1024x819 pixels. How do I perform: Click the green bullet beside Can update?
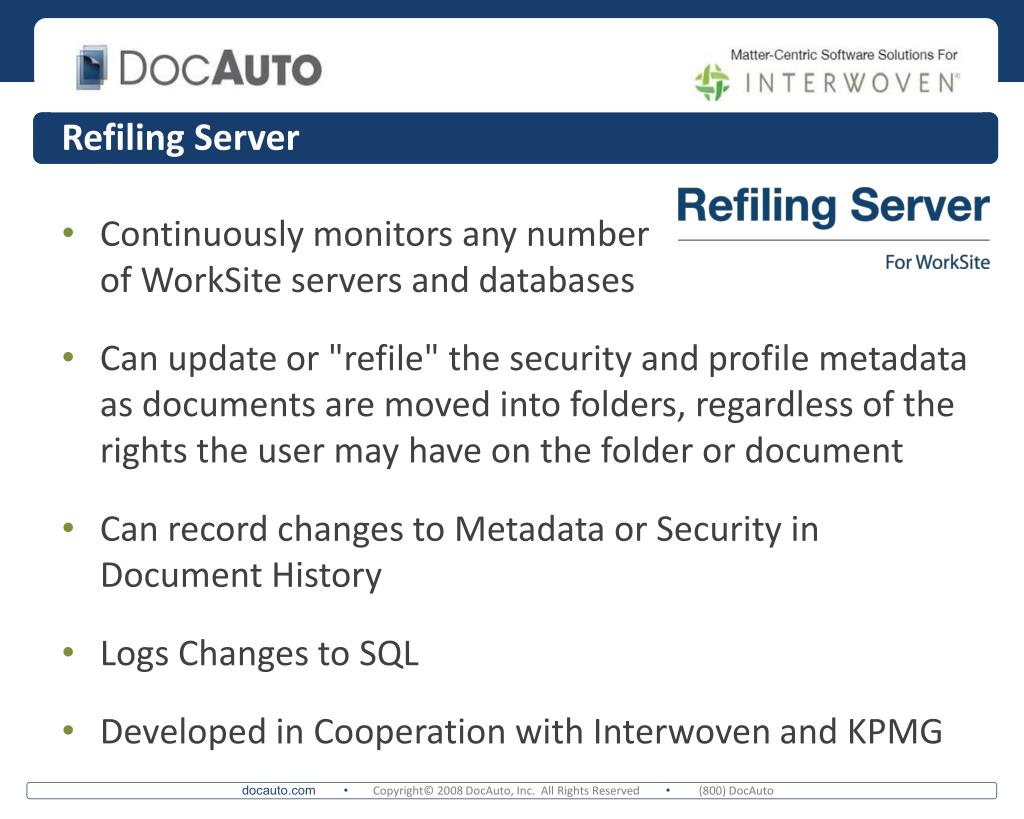tap(69, 357)
